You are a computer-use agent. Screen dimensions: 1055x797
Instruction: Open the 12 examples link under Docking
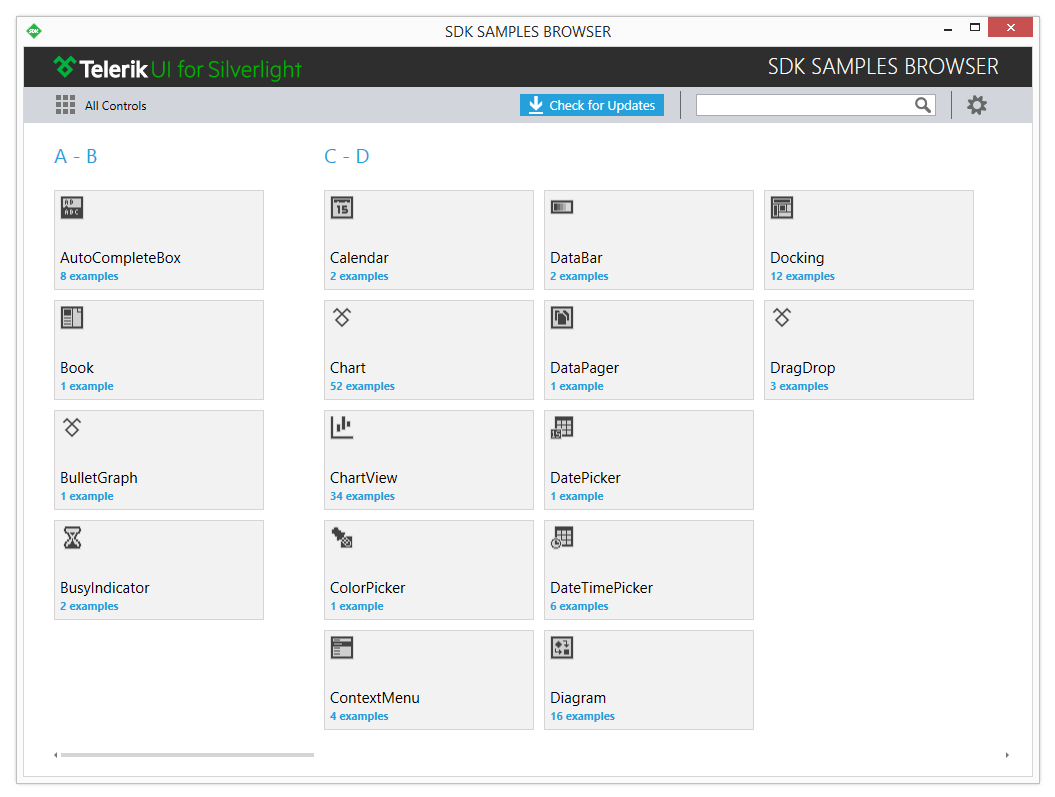(802, 276)
